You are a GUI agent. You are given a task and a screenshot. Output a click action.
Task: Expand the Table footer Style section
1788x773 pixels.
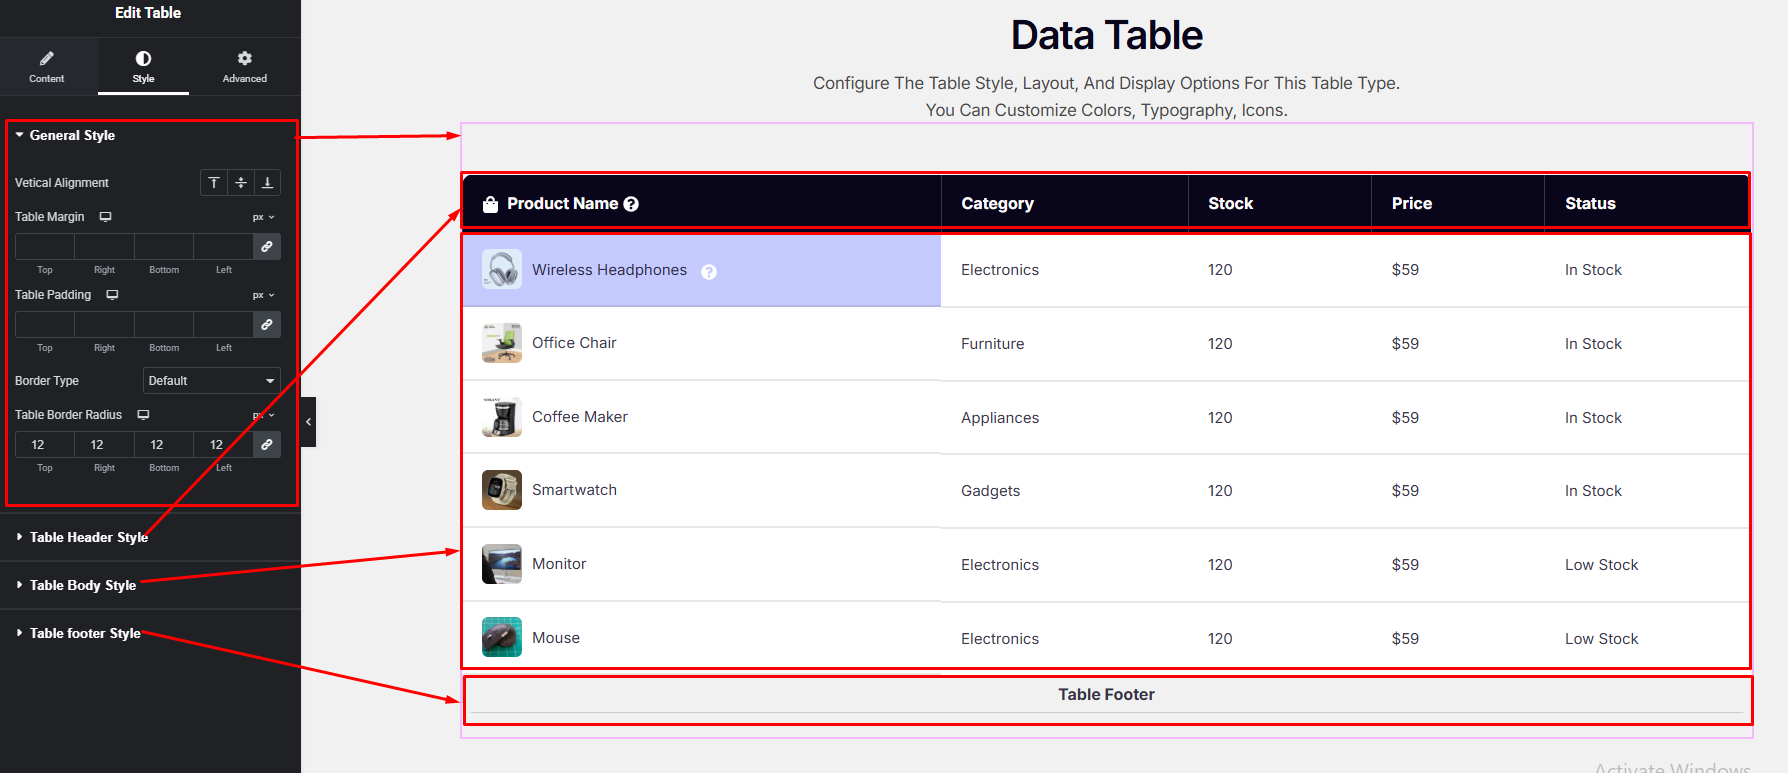pyautogui.click(x=84, y=634)
